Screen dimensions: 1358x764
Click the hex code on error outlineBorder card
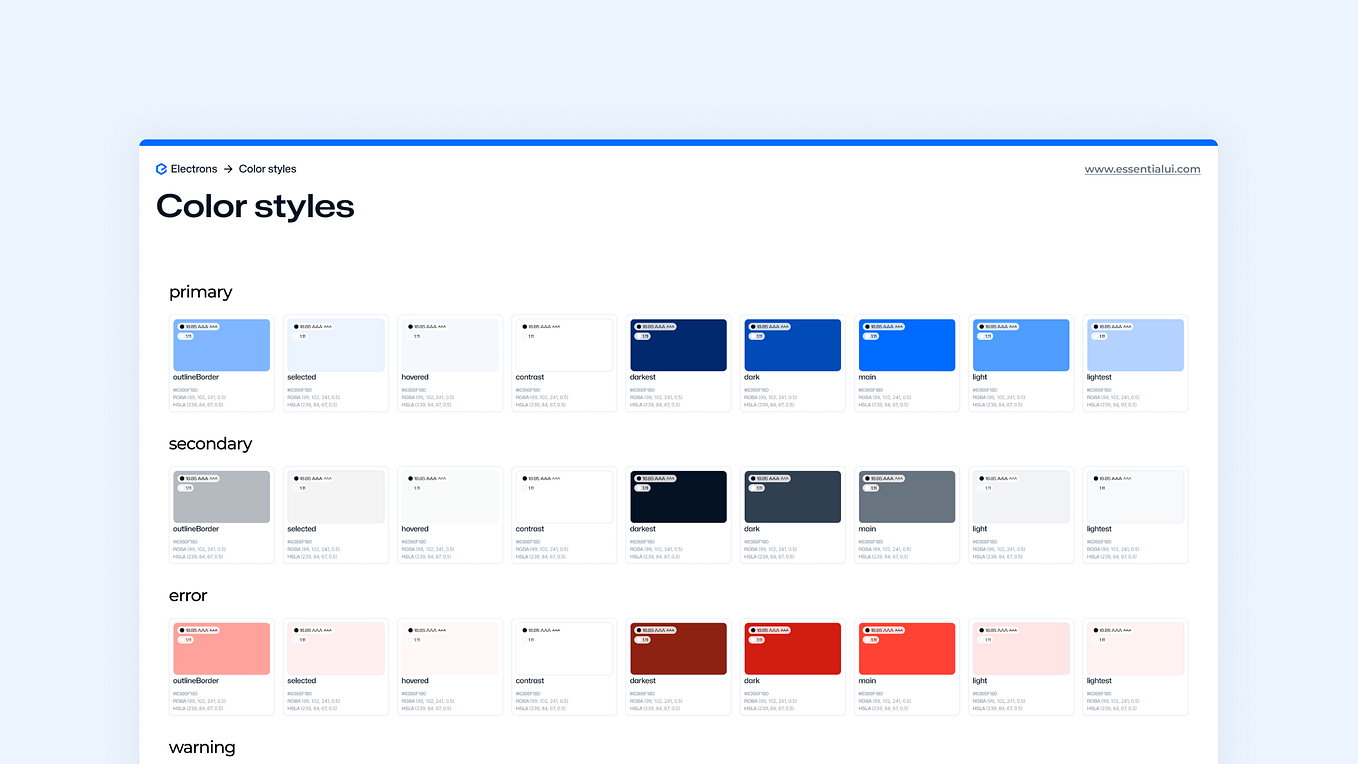pos(185,692)
